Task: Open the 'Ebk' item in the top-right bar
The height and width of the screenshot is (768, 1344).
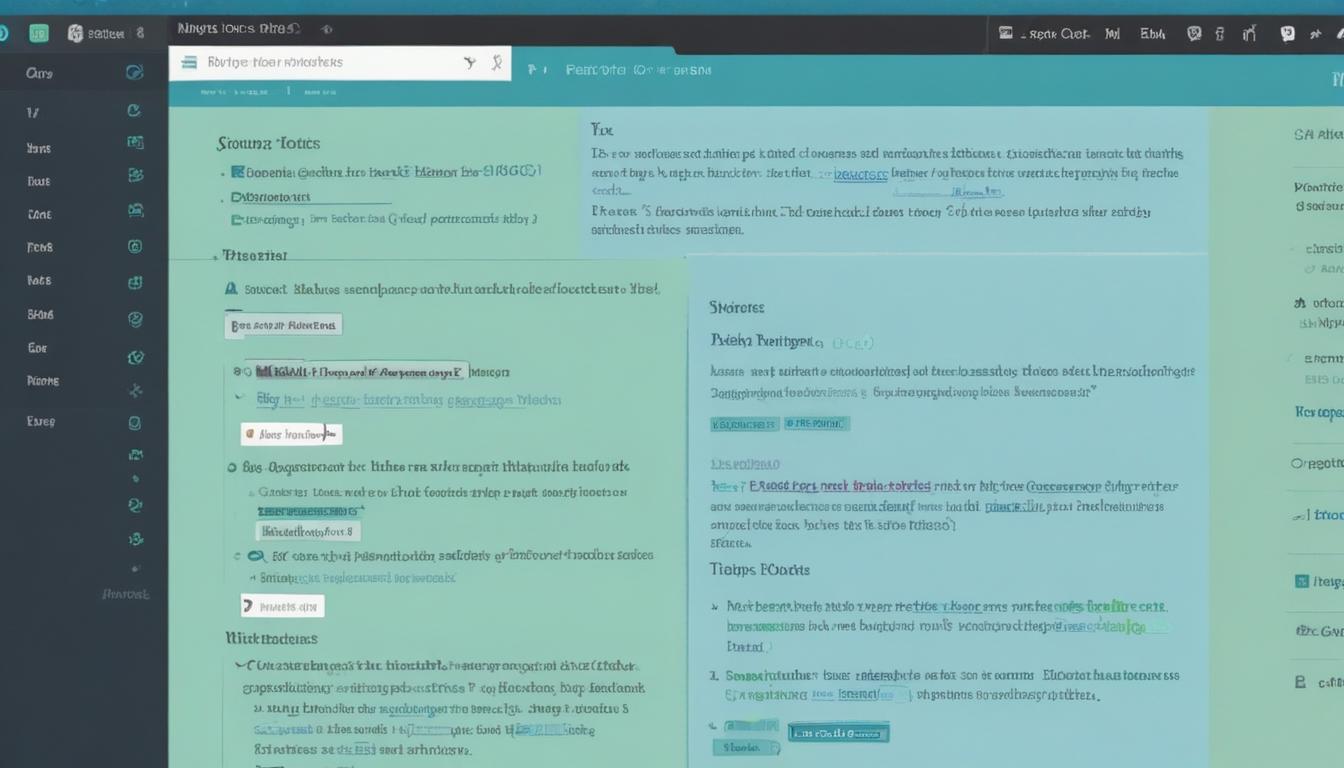Action: tap(1152, 33)
